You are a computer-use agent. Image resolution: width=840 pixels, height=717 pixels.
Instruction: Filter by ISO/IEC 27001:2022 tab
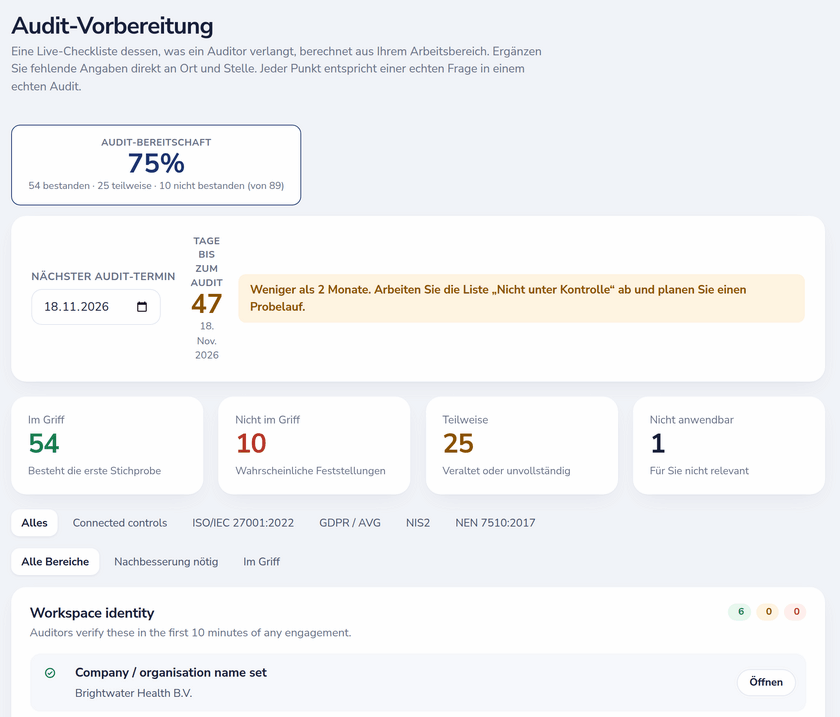coord(243,523)
